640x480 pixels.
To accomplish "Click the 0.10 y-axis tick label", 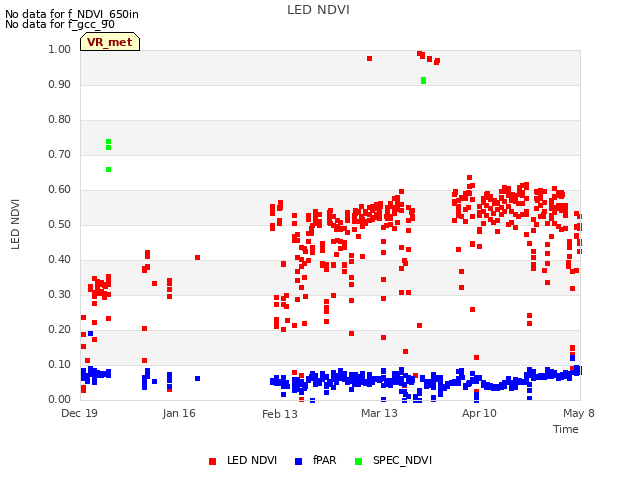I will point(59,364).
